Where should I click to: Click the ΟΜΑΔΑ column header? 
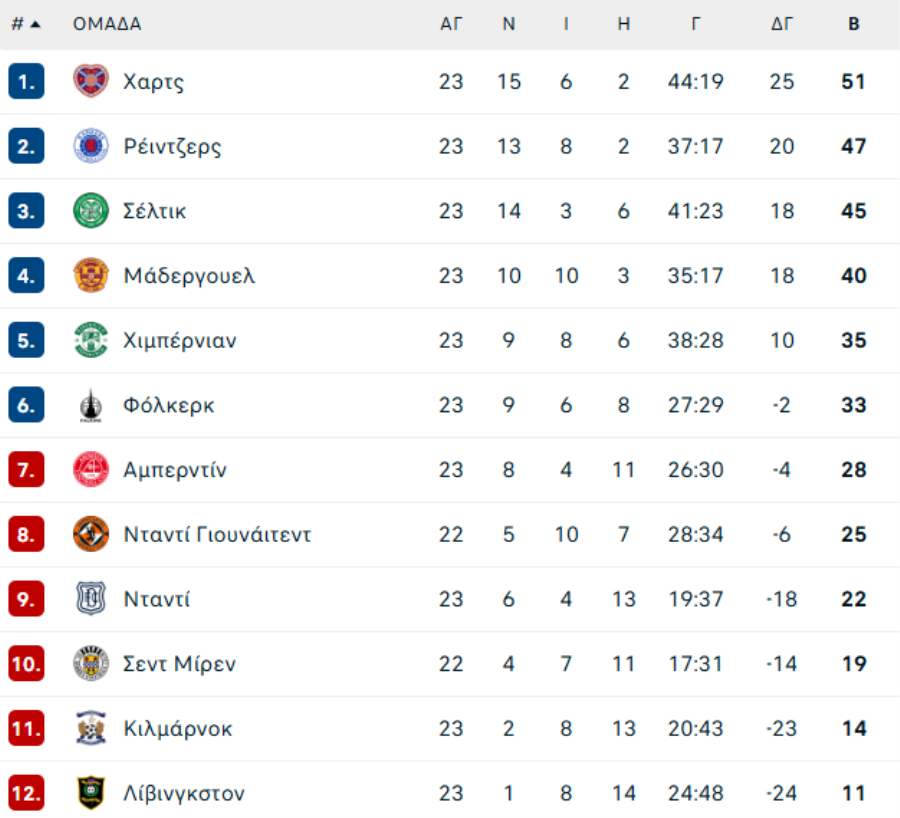tap(107, 24)
